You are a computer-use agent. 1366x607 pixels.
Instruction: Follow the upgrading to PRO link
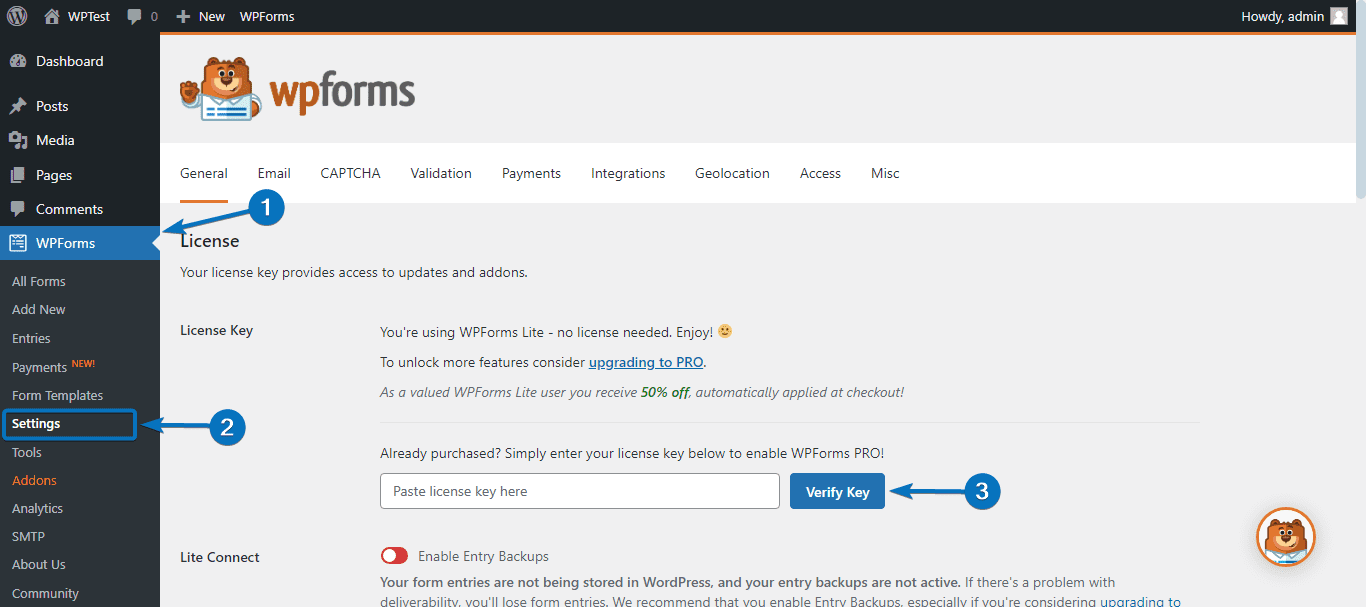click(646, 362)
